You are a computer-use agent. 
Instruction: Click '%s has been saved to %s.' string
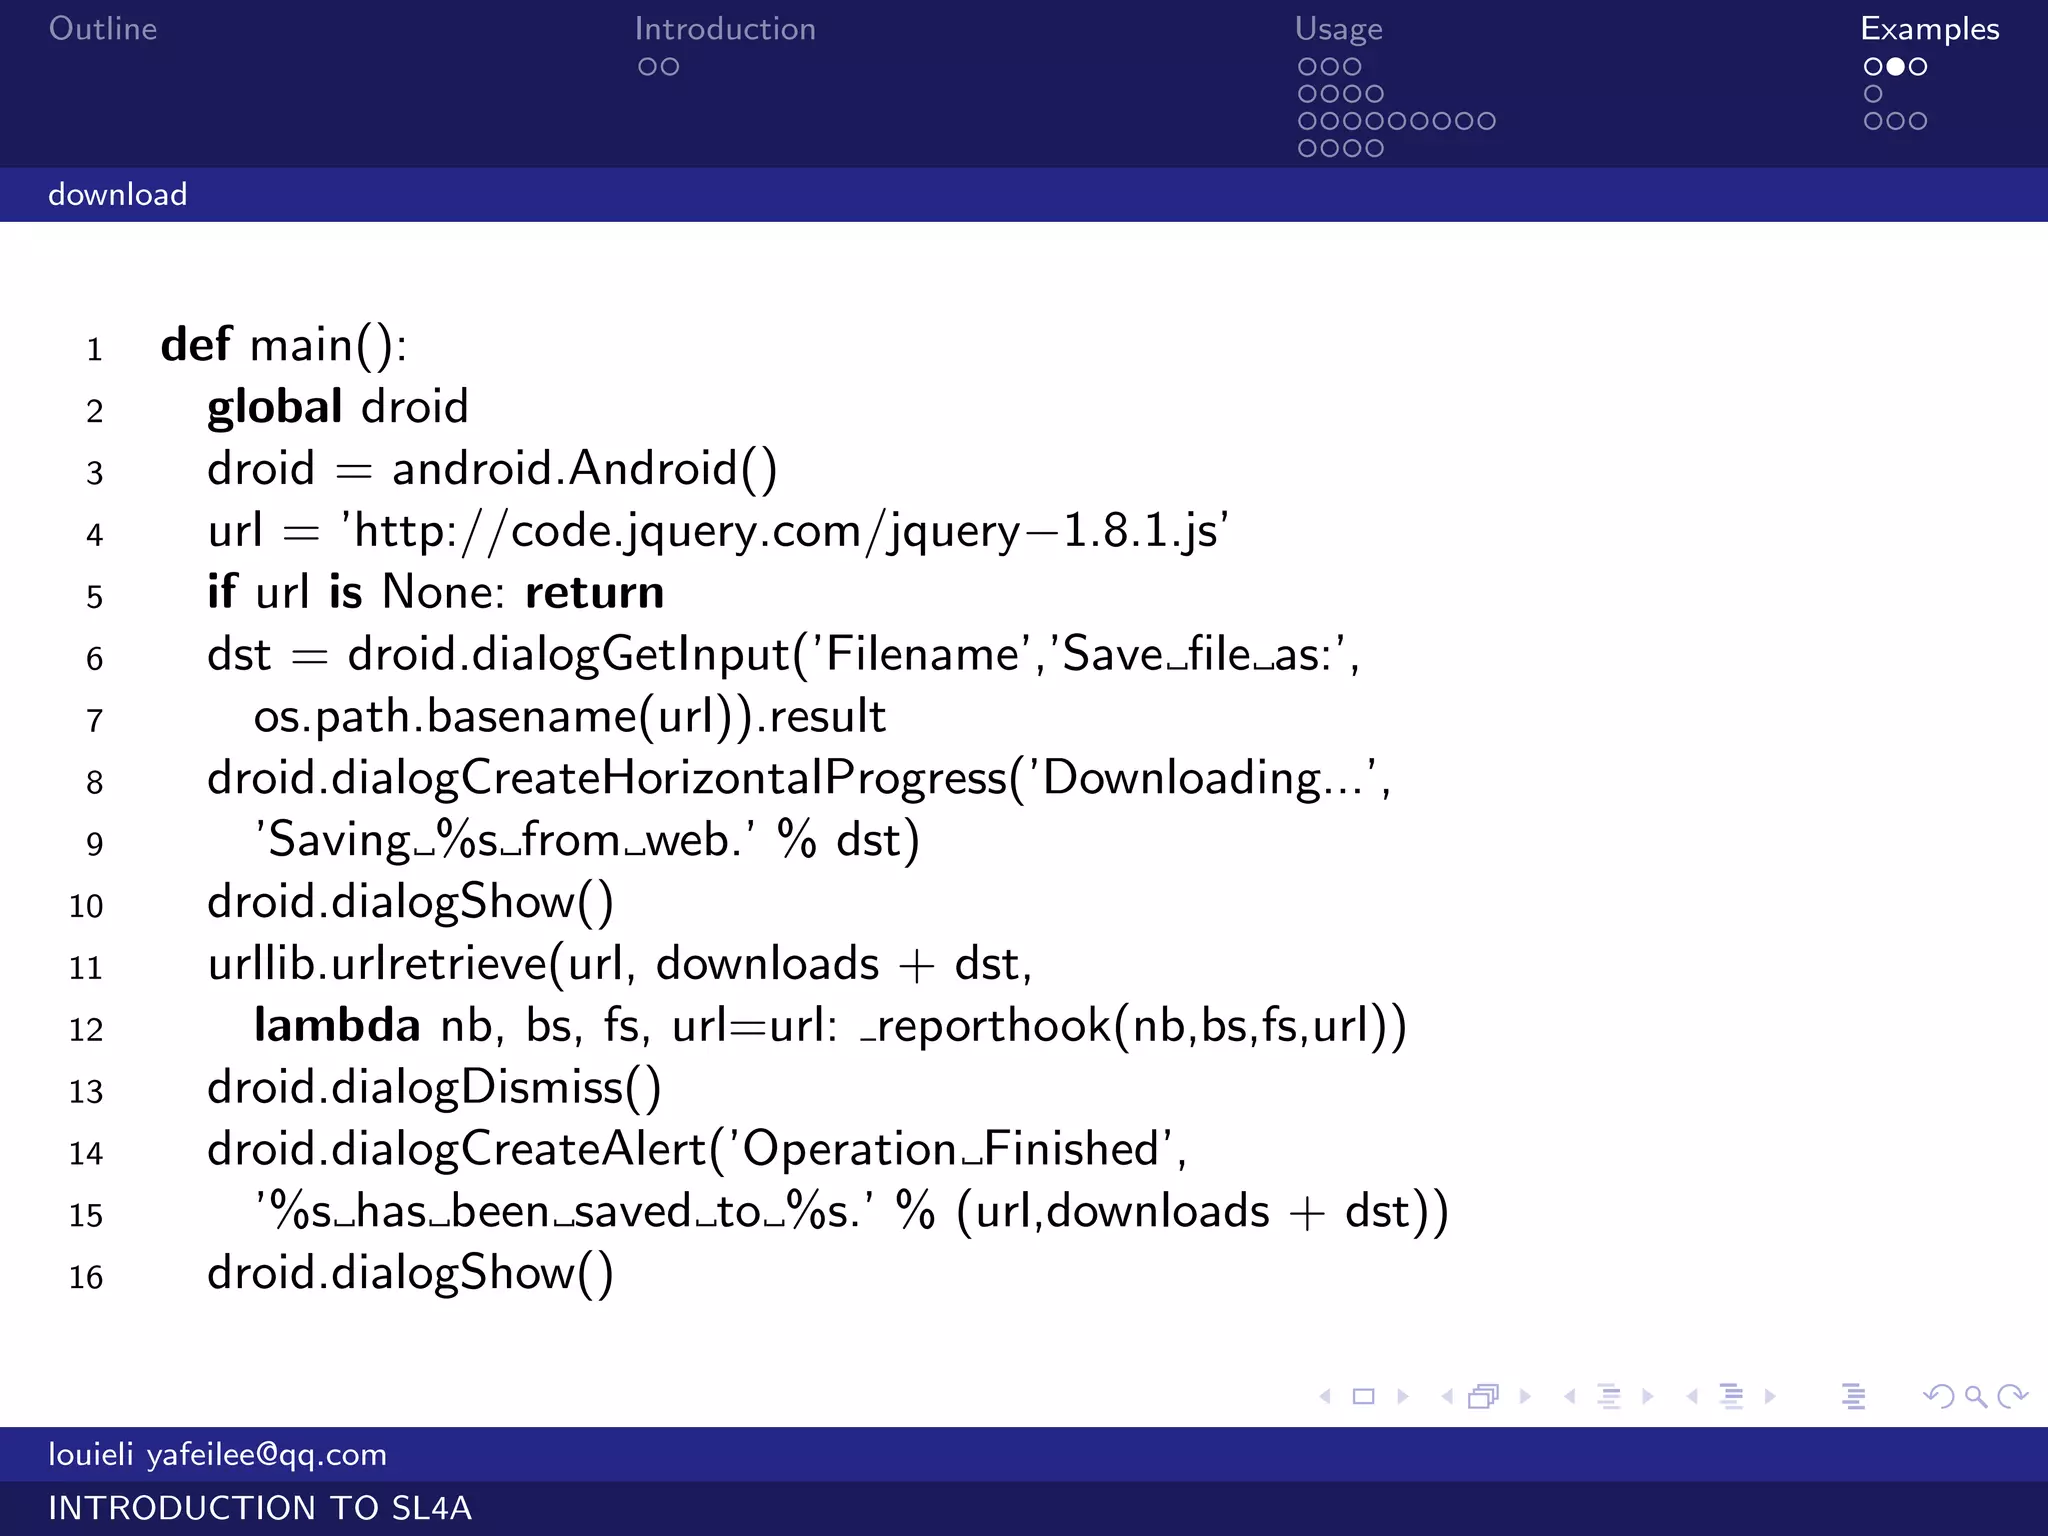click(x=565, y=1212)
